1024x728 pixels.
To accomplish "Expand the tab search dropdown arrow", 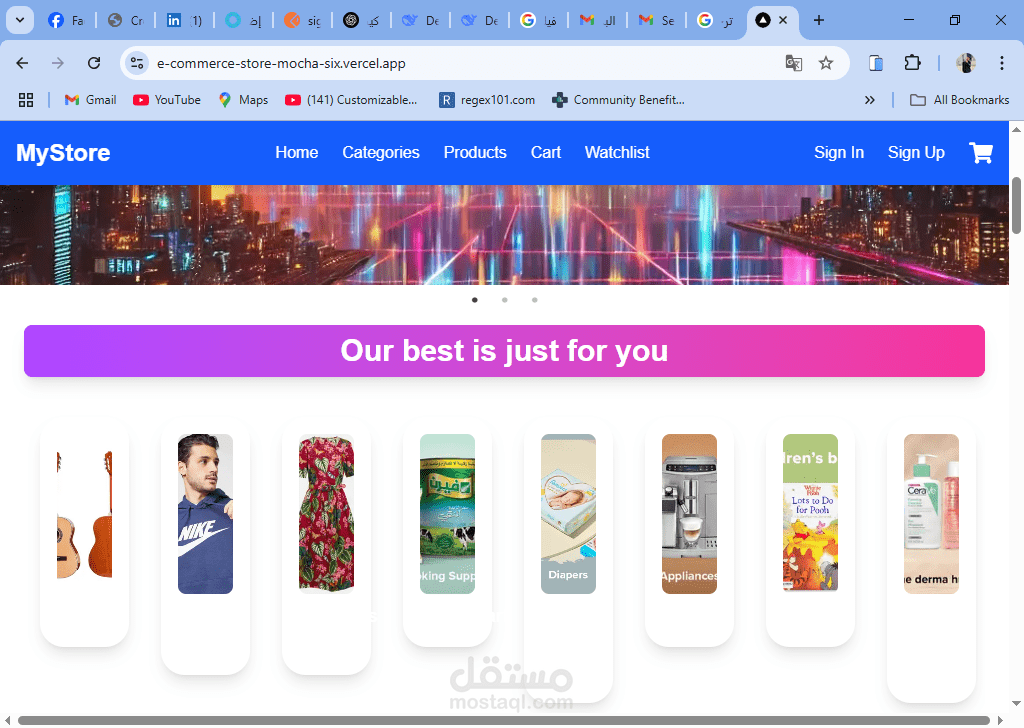I will tap(20, 20).
